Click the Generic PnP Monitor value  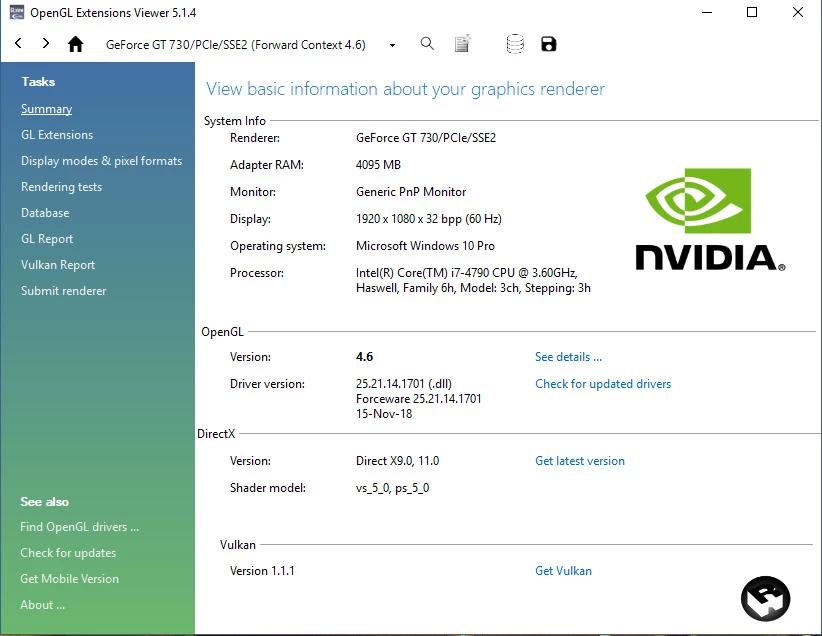tap(411, 192)
